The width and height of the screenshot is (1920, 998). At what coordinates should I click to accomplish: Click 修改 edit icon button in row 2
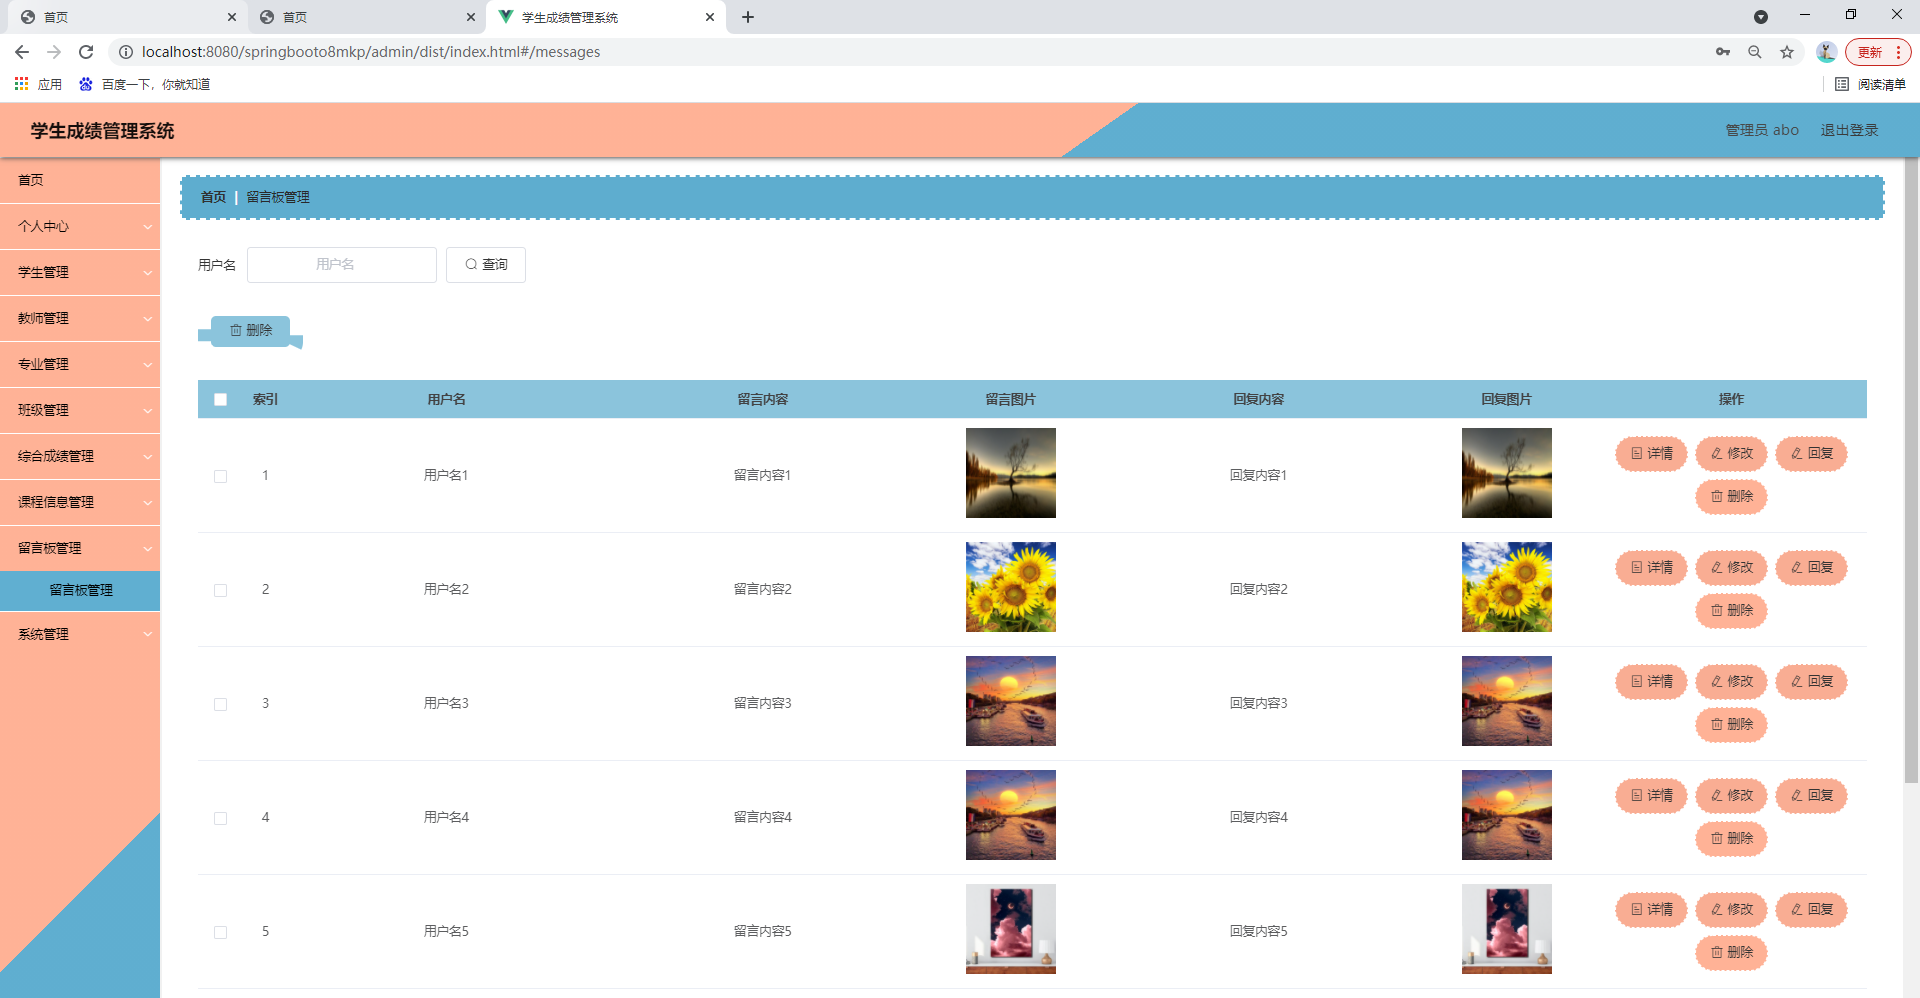pos(1731,568)
